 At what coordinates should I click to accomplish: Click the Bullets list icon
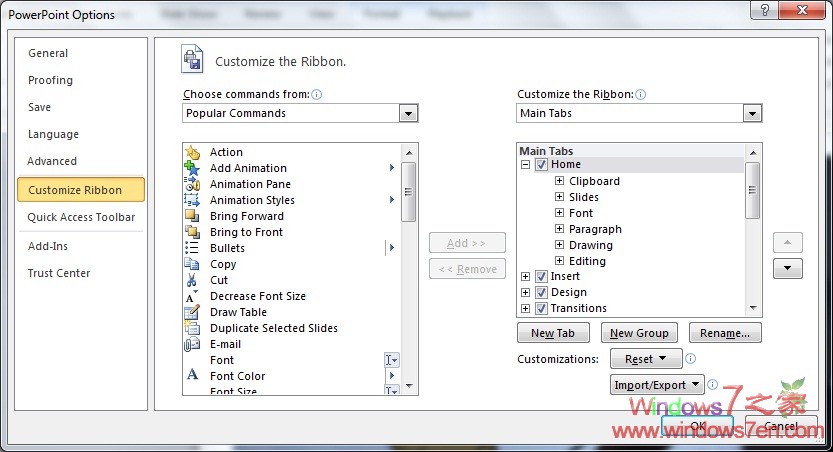[x=192, y=248]
